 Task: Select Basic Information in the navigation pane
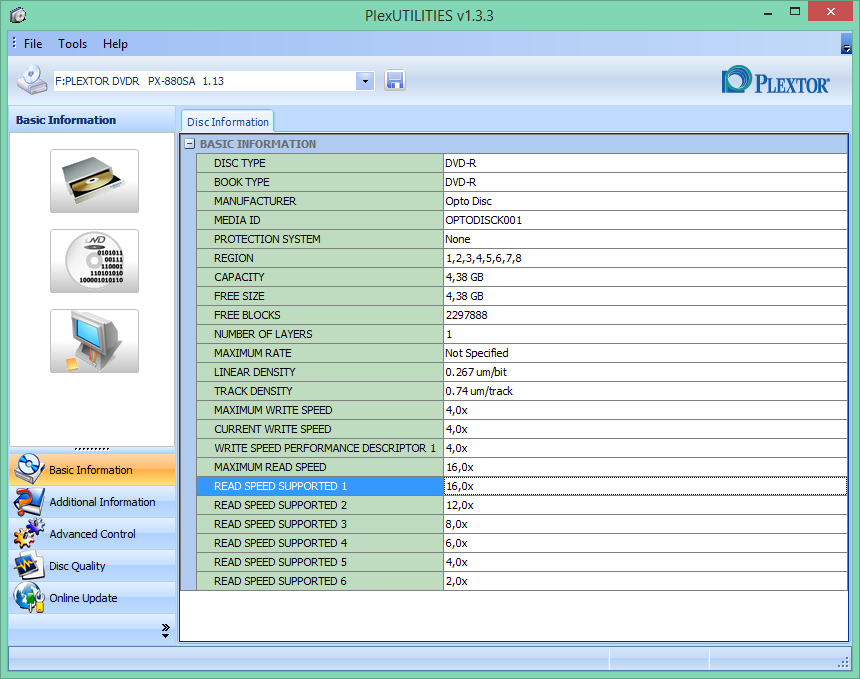point(91,470)
